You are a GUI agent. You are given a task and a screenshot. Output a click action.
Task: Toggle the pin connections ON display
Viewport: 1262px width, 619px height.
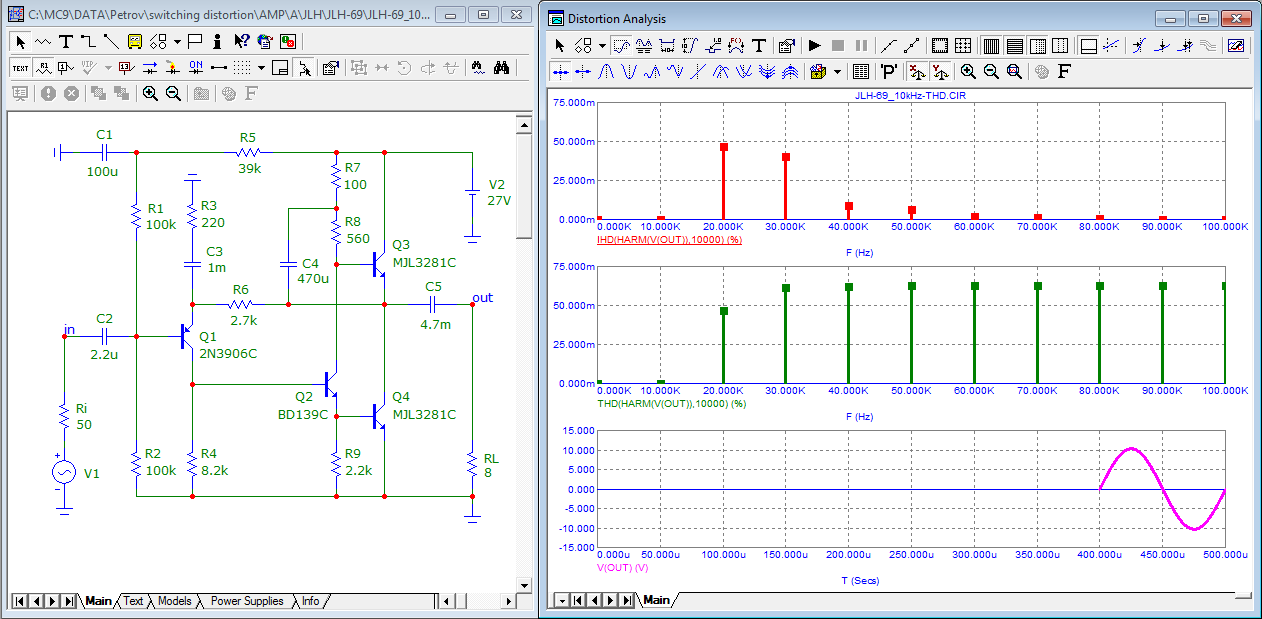point(196,68)
